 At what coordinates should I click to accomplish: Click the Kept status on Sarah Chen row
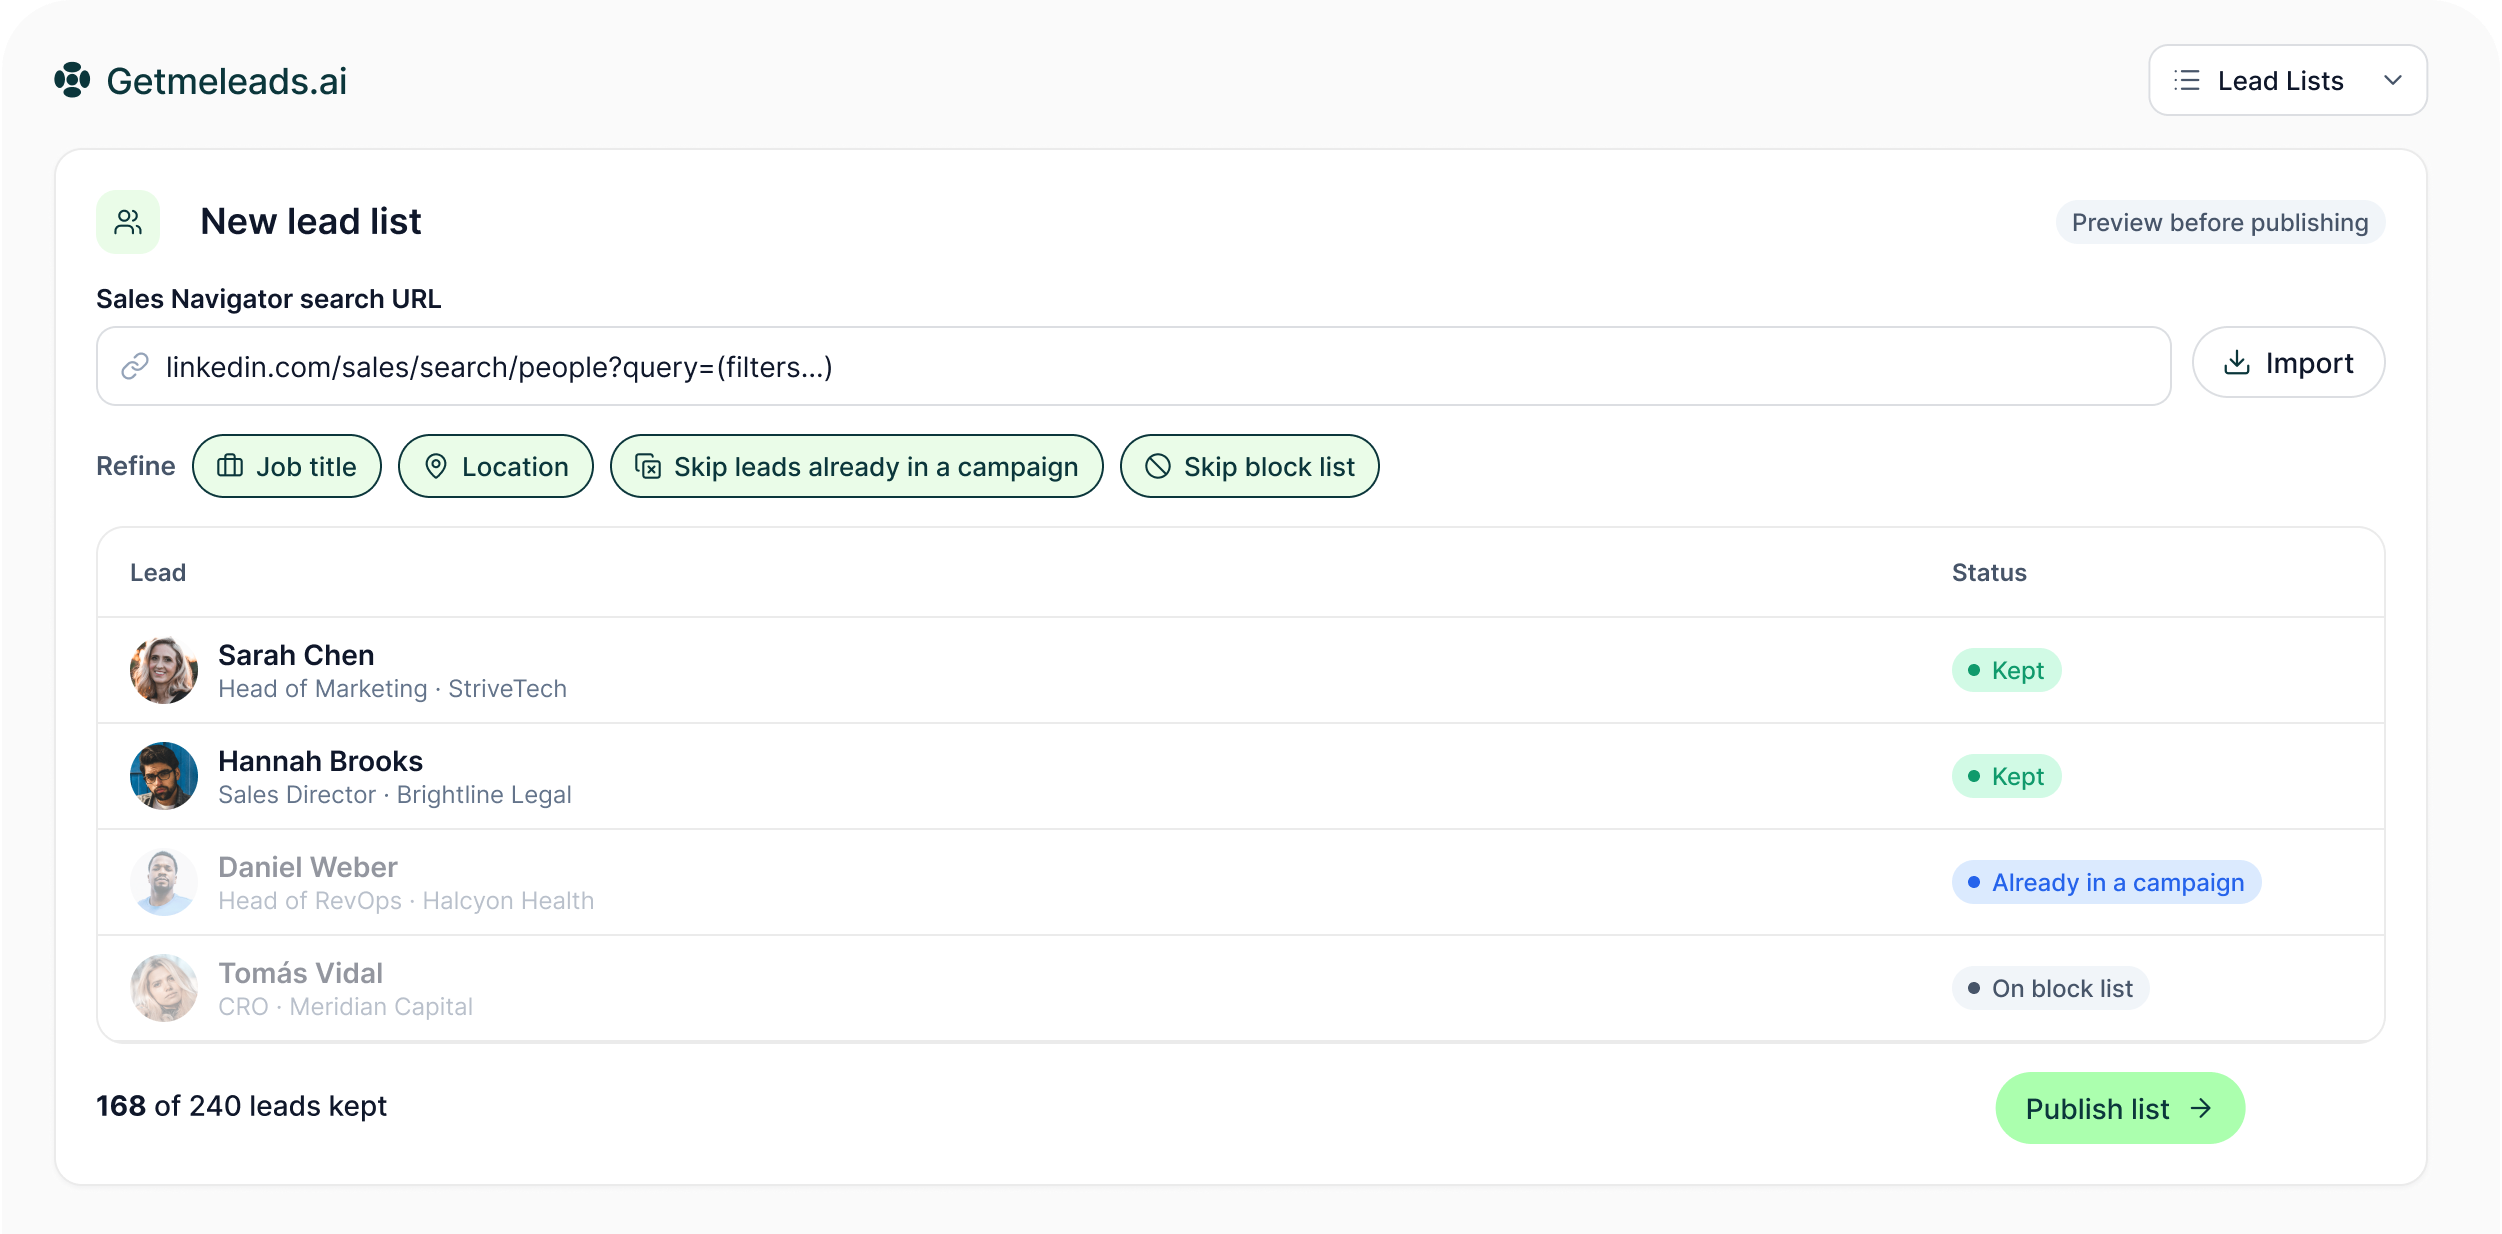[2006, 670]
